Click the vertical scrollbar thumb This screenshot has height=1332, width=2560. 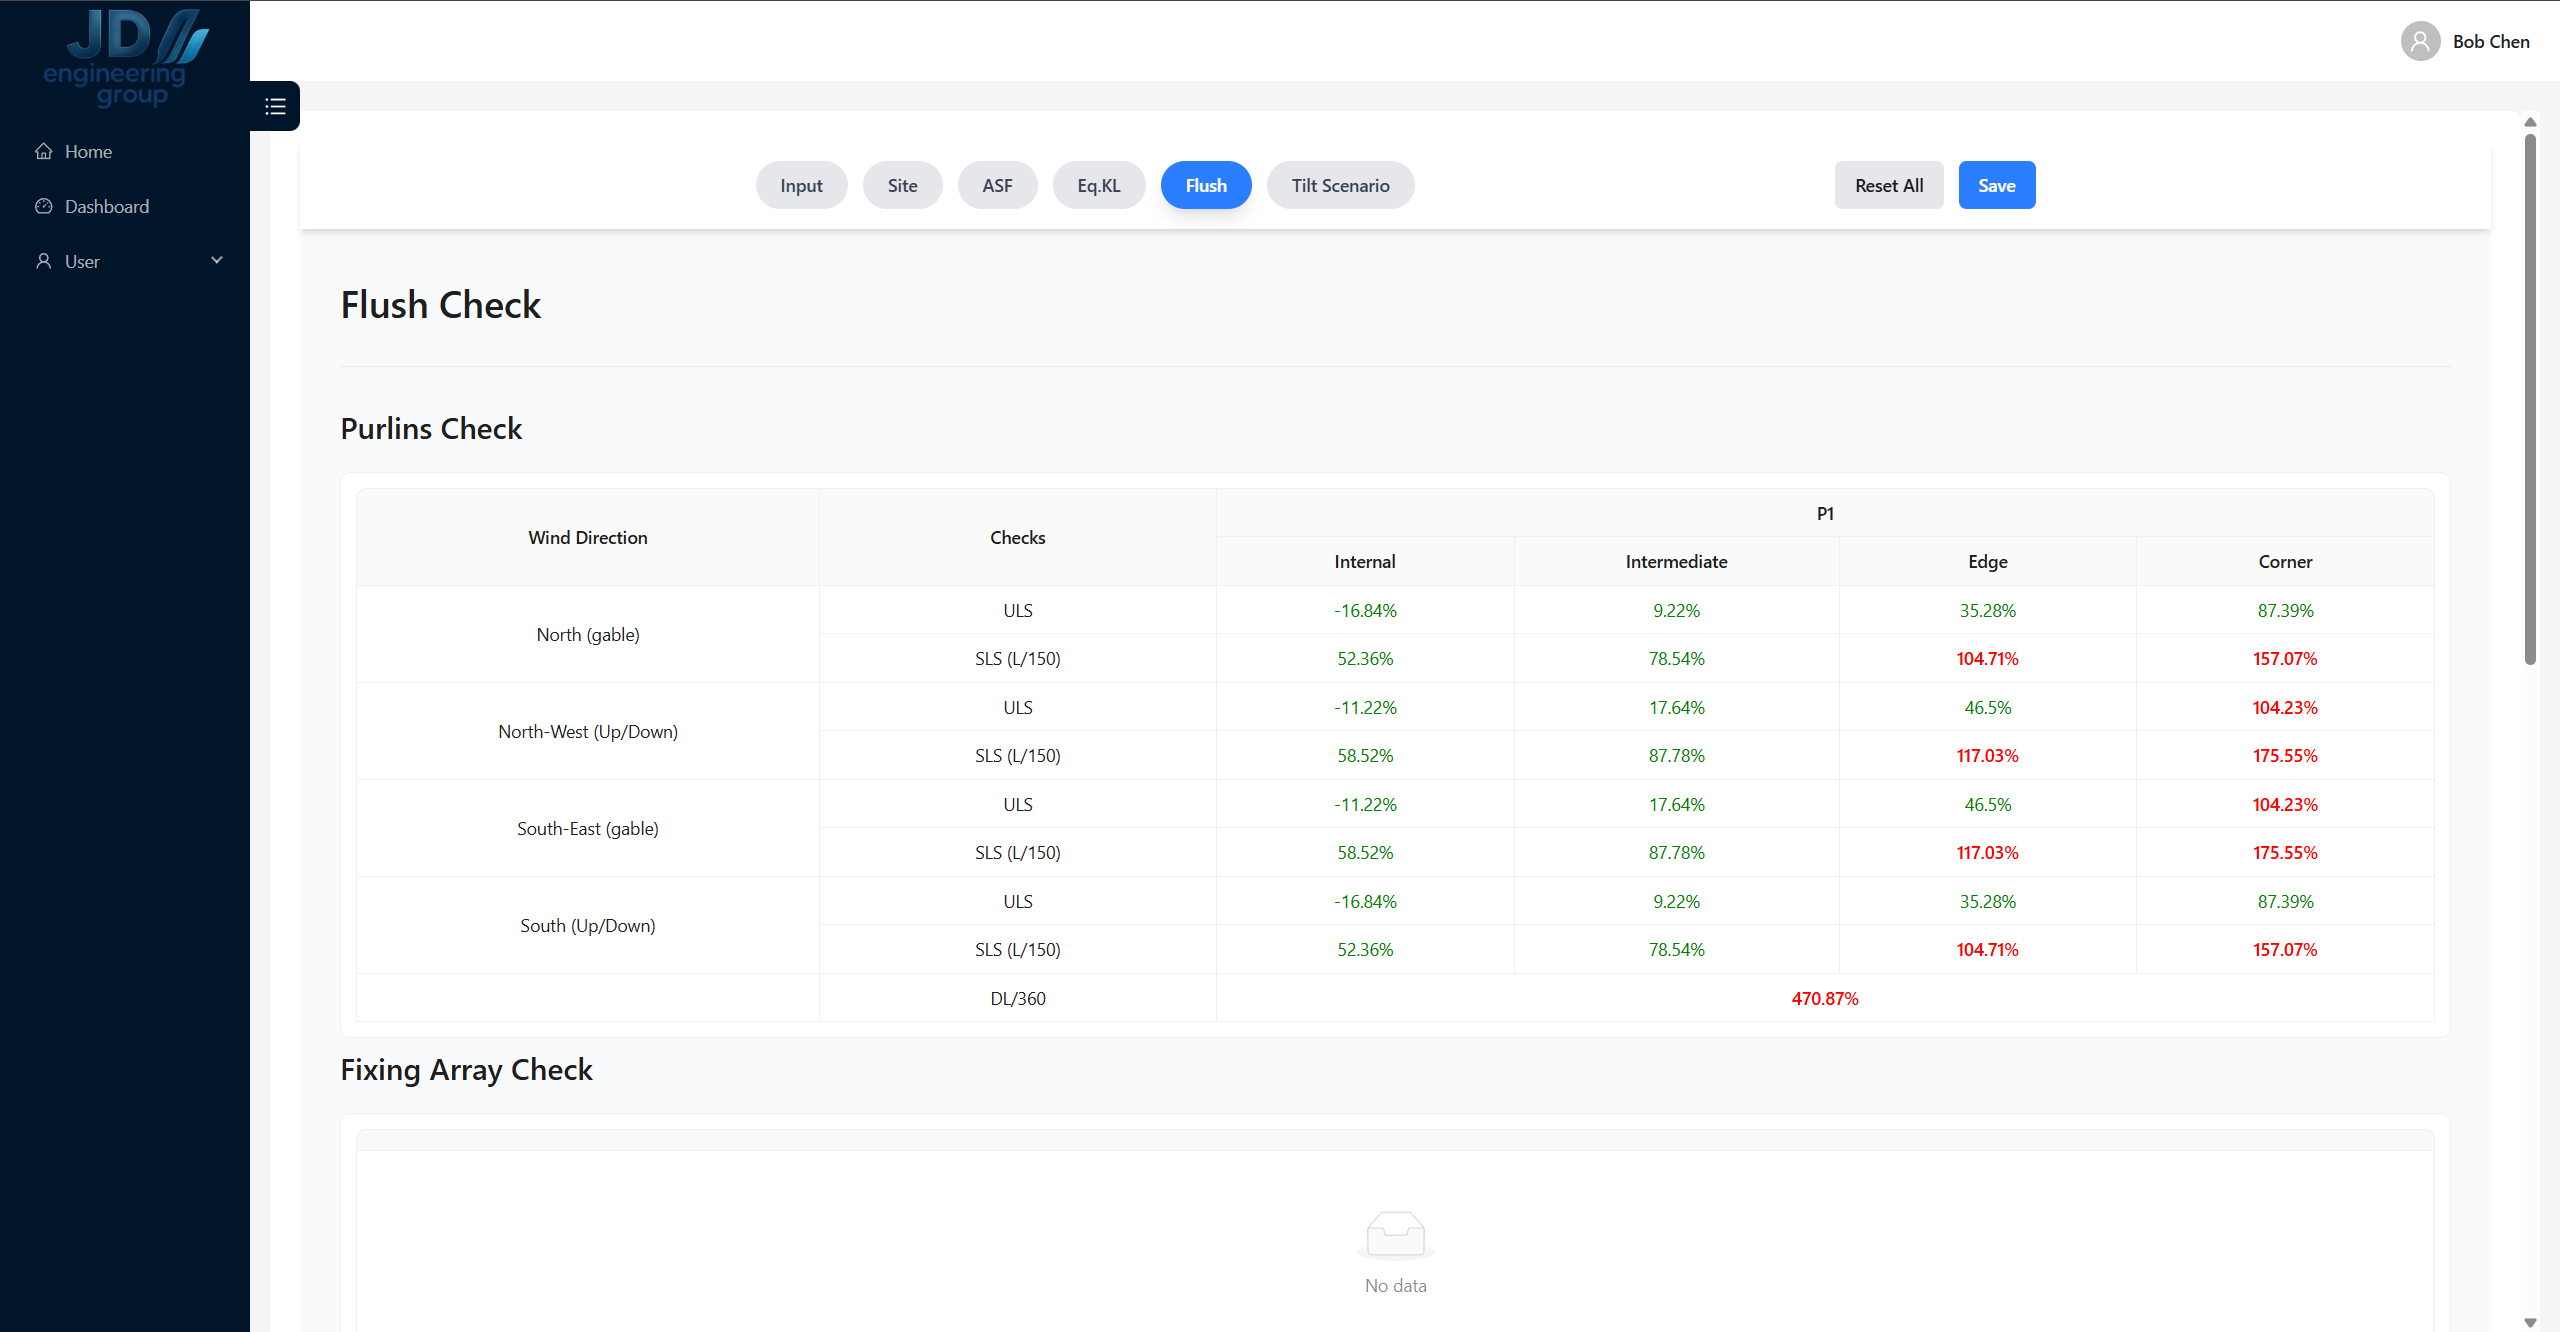2530,400
